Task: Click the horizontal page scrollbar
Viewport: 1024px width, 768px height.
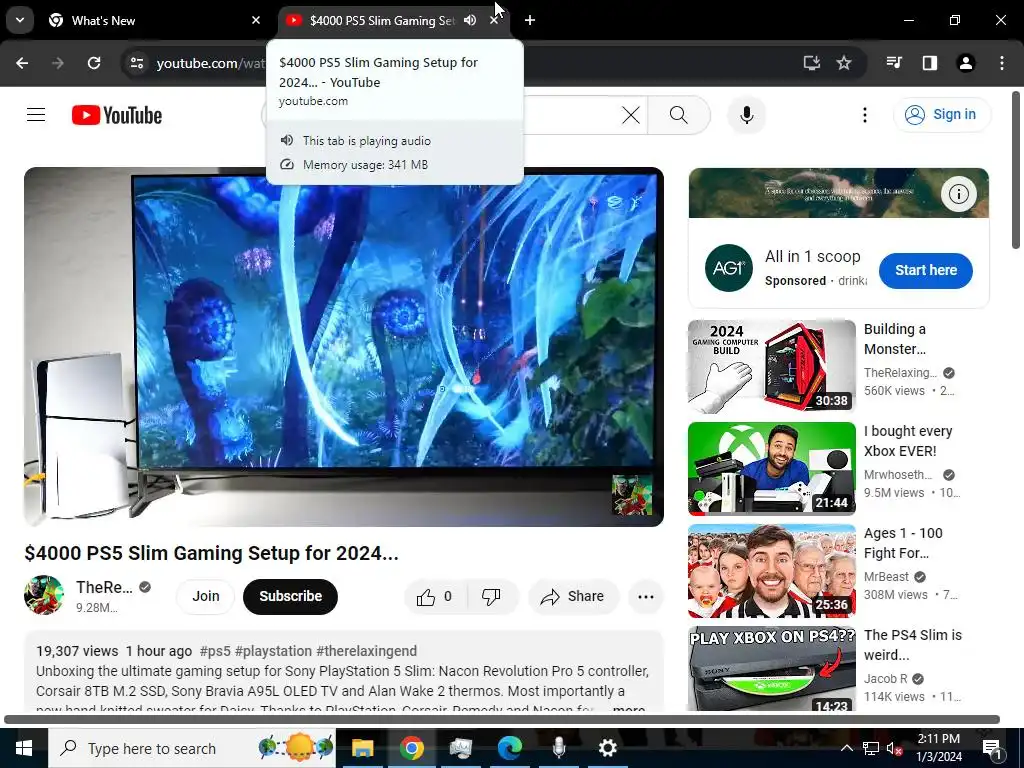Action: (502, 720)
